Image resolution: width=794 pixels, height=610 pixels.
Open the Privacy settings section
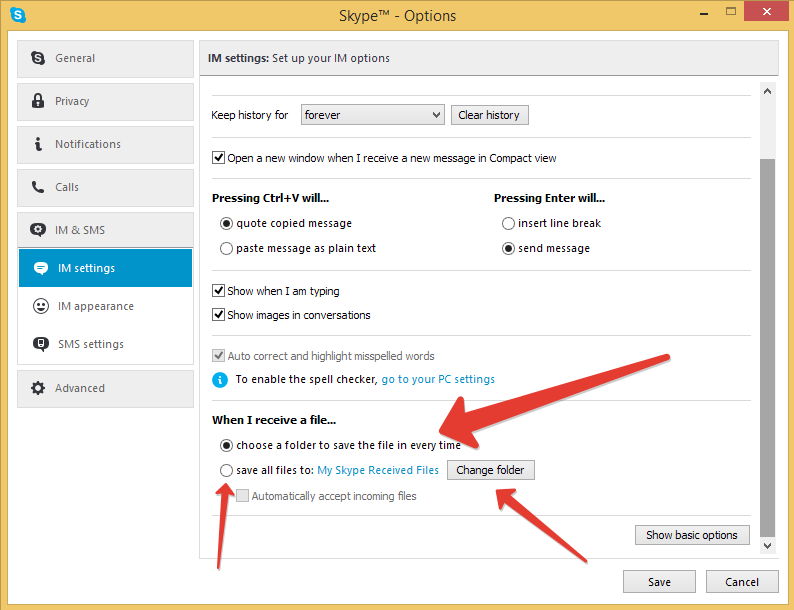(105, 102)
